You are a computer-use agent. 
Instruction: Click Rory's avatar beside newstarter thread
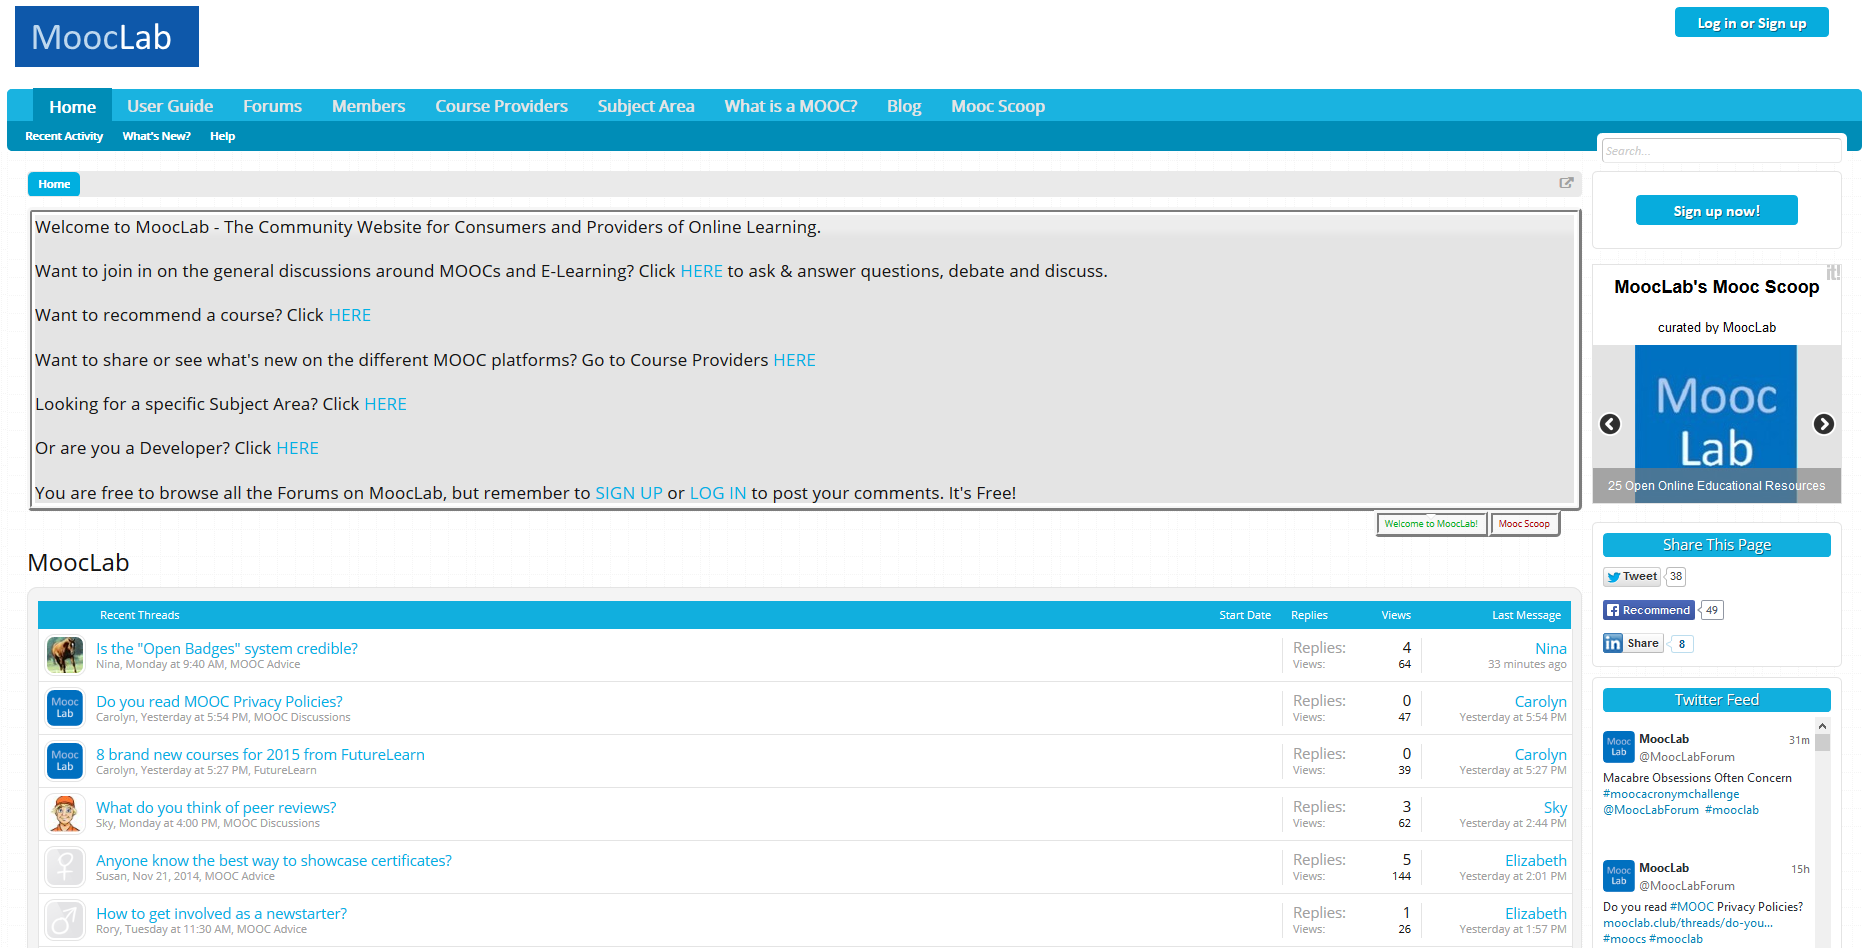[65, 920]
